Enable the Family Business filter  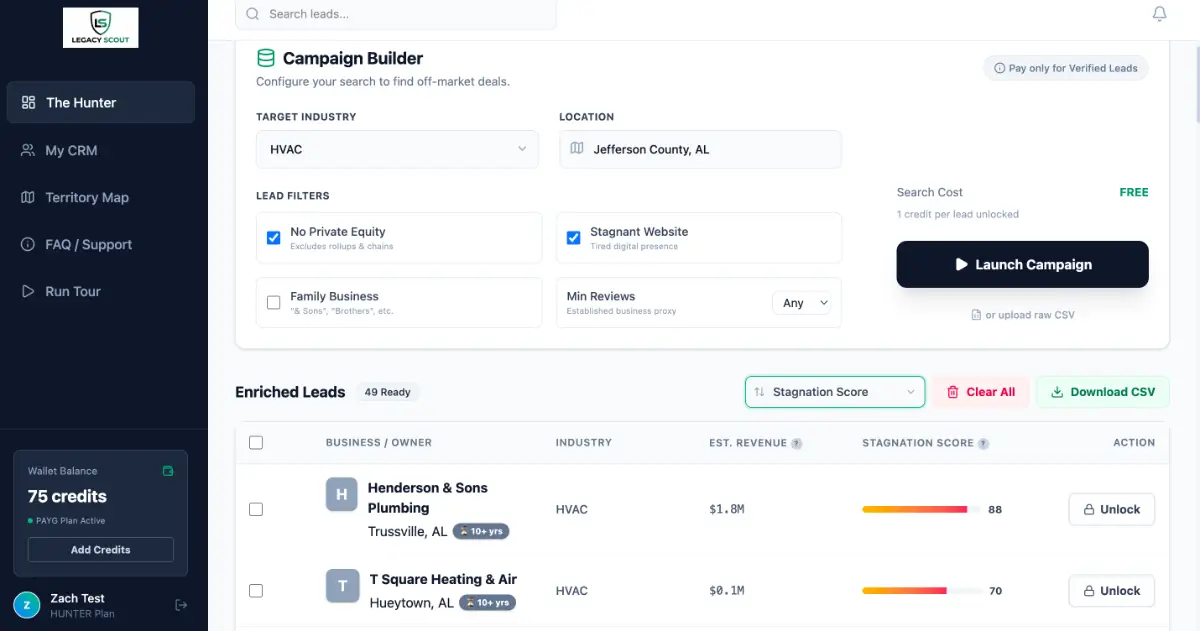pos(273,302)
